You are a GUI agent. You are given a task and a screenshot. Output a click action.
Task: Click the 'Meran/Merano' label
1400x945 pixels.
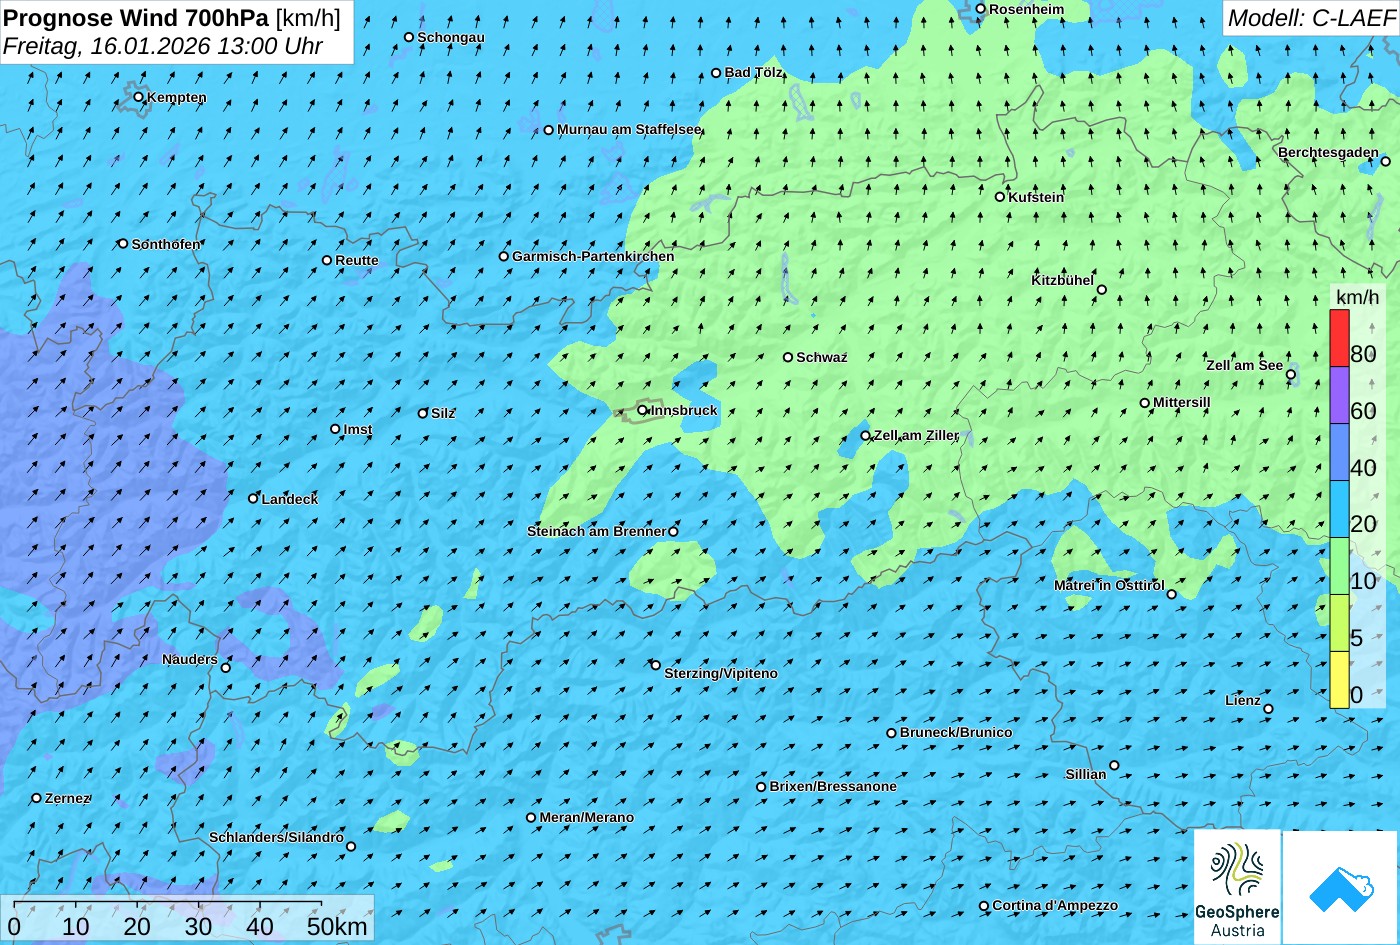coord(587,817)
